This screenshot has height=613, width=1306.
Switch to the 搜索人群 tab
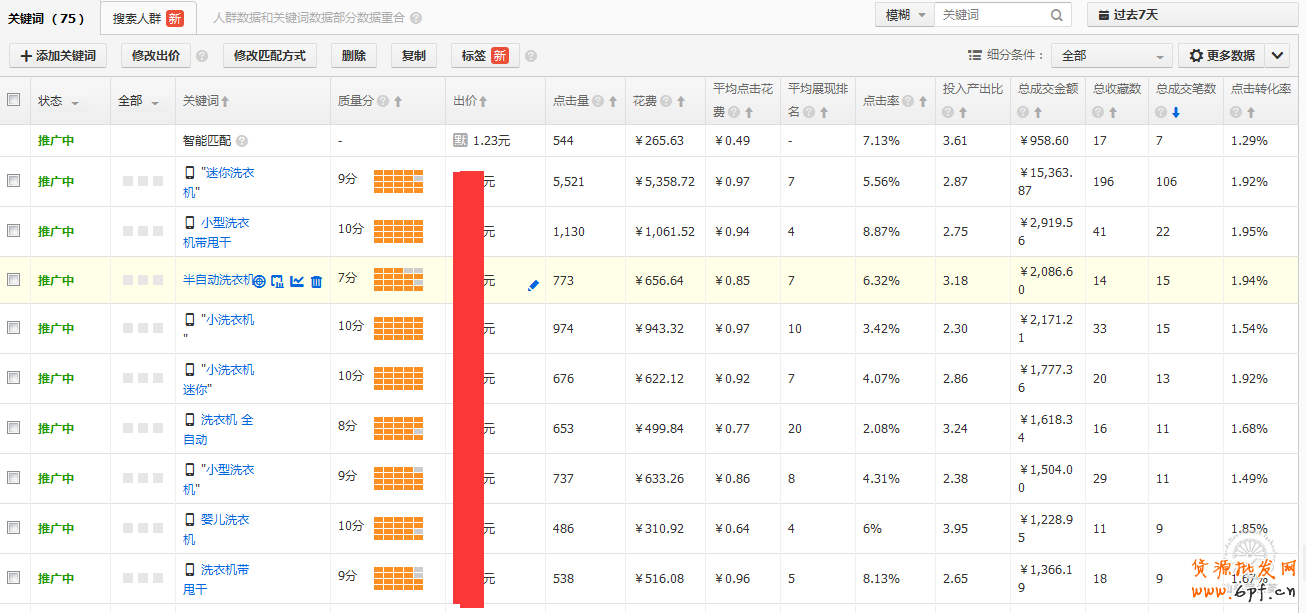point(147,18)
